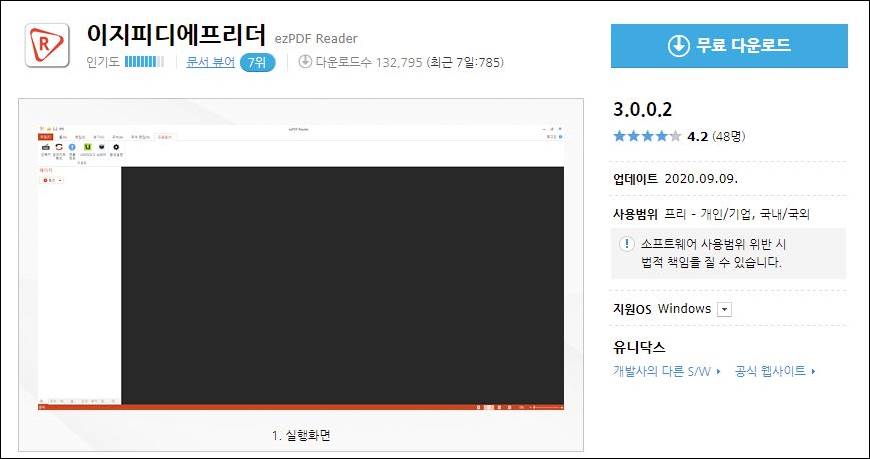870x459 pixels.
Task: Click the green square icon in the screenshot
Action: (87, 147)
